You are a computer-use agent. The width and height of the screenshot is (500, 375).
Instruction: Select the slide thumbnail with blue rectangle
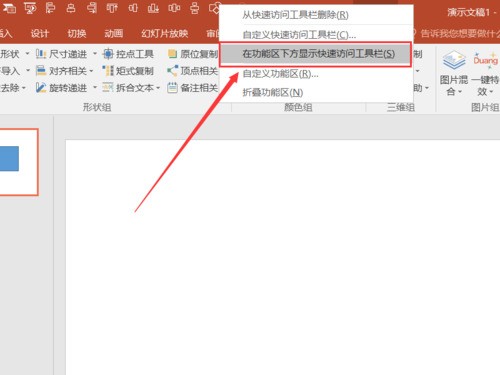click(18, 162)
